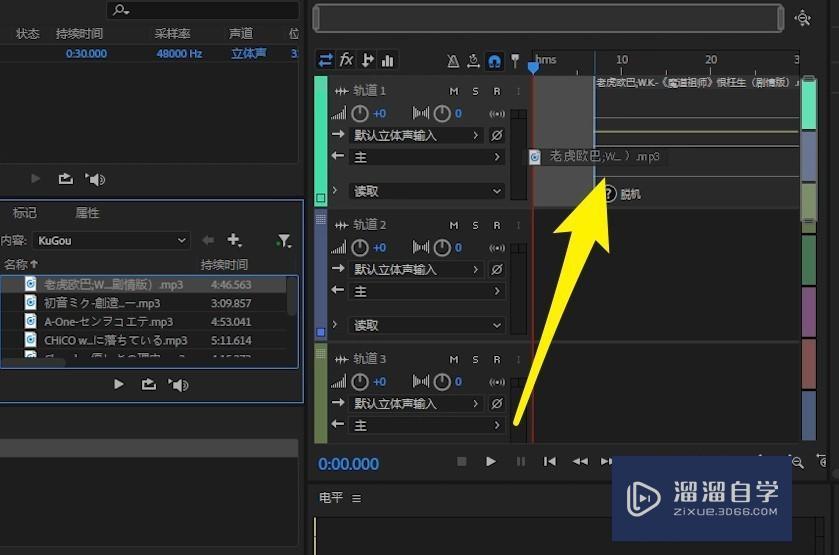Click media browser back arrow icon
This screenshot has height=555, width=839.
point(208,240)
